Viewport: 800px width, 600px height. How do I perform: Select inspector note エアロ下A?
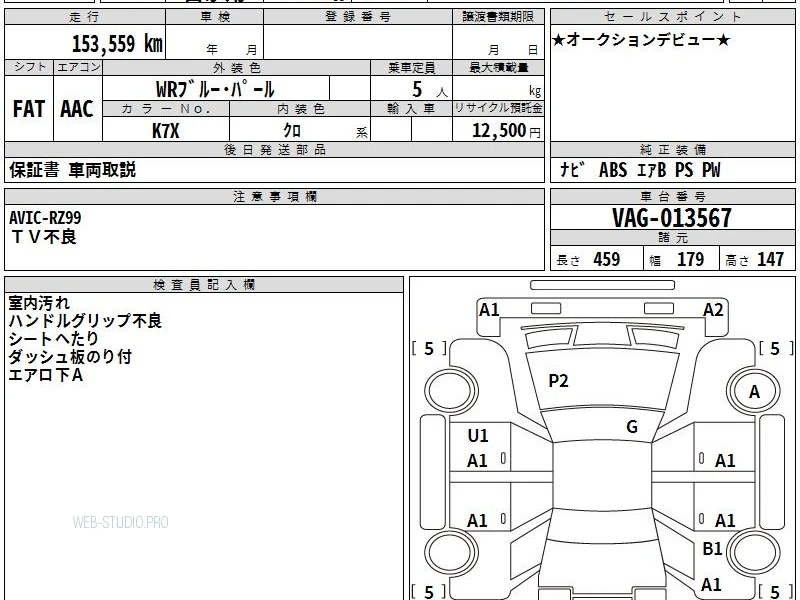click(x=45, y=375)
